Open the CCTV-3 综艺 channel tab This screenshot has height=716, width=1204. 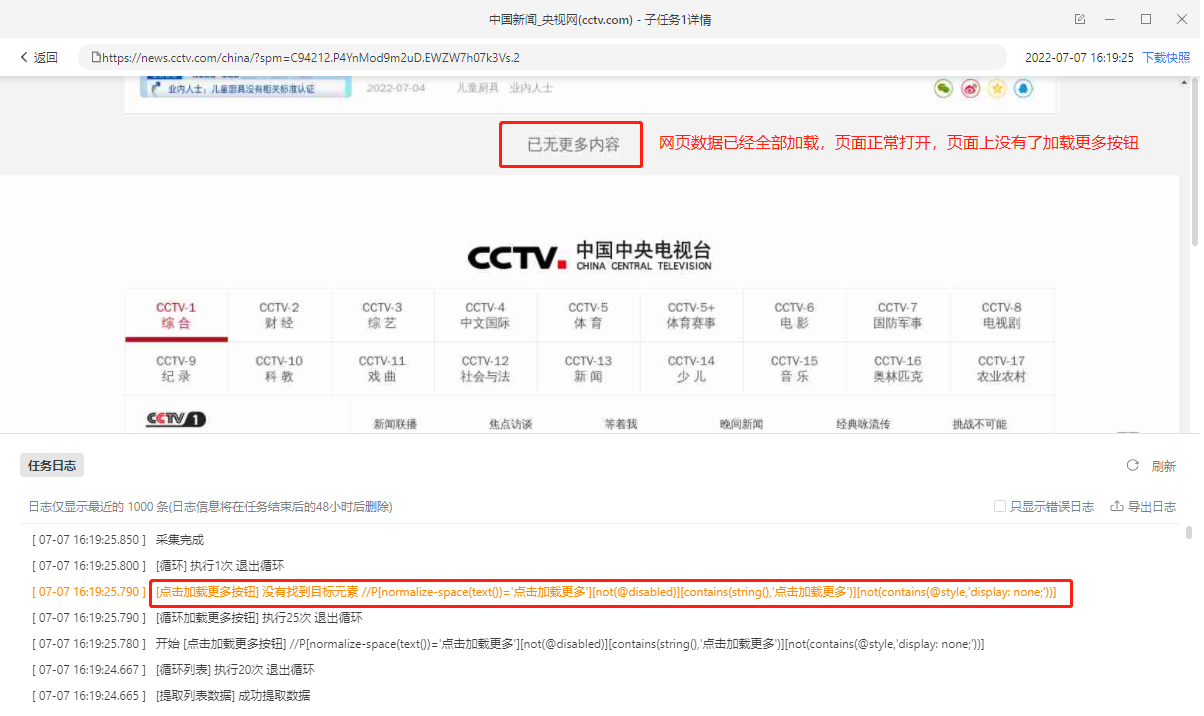click(382, 315)
